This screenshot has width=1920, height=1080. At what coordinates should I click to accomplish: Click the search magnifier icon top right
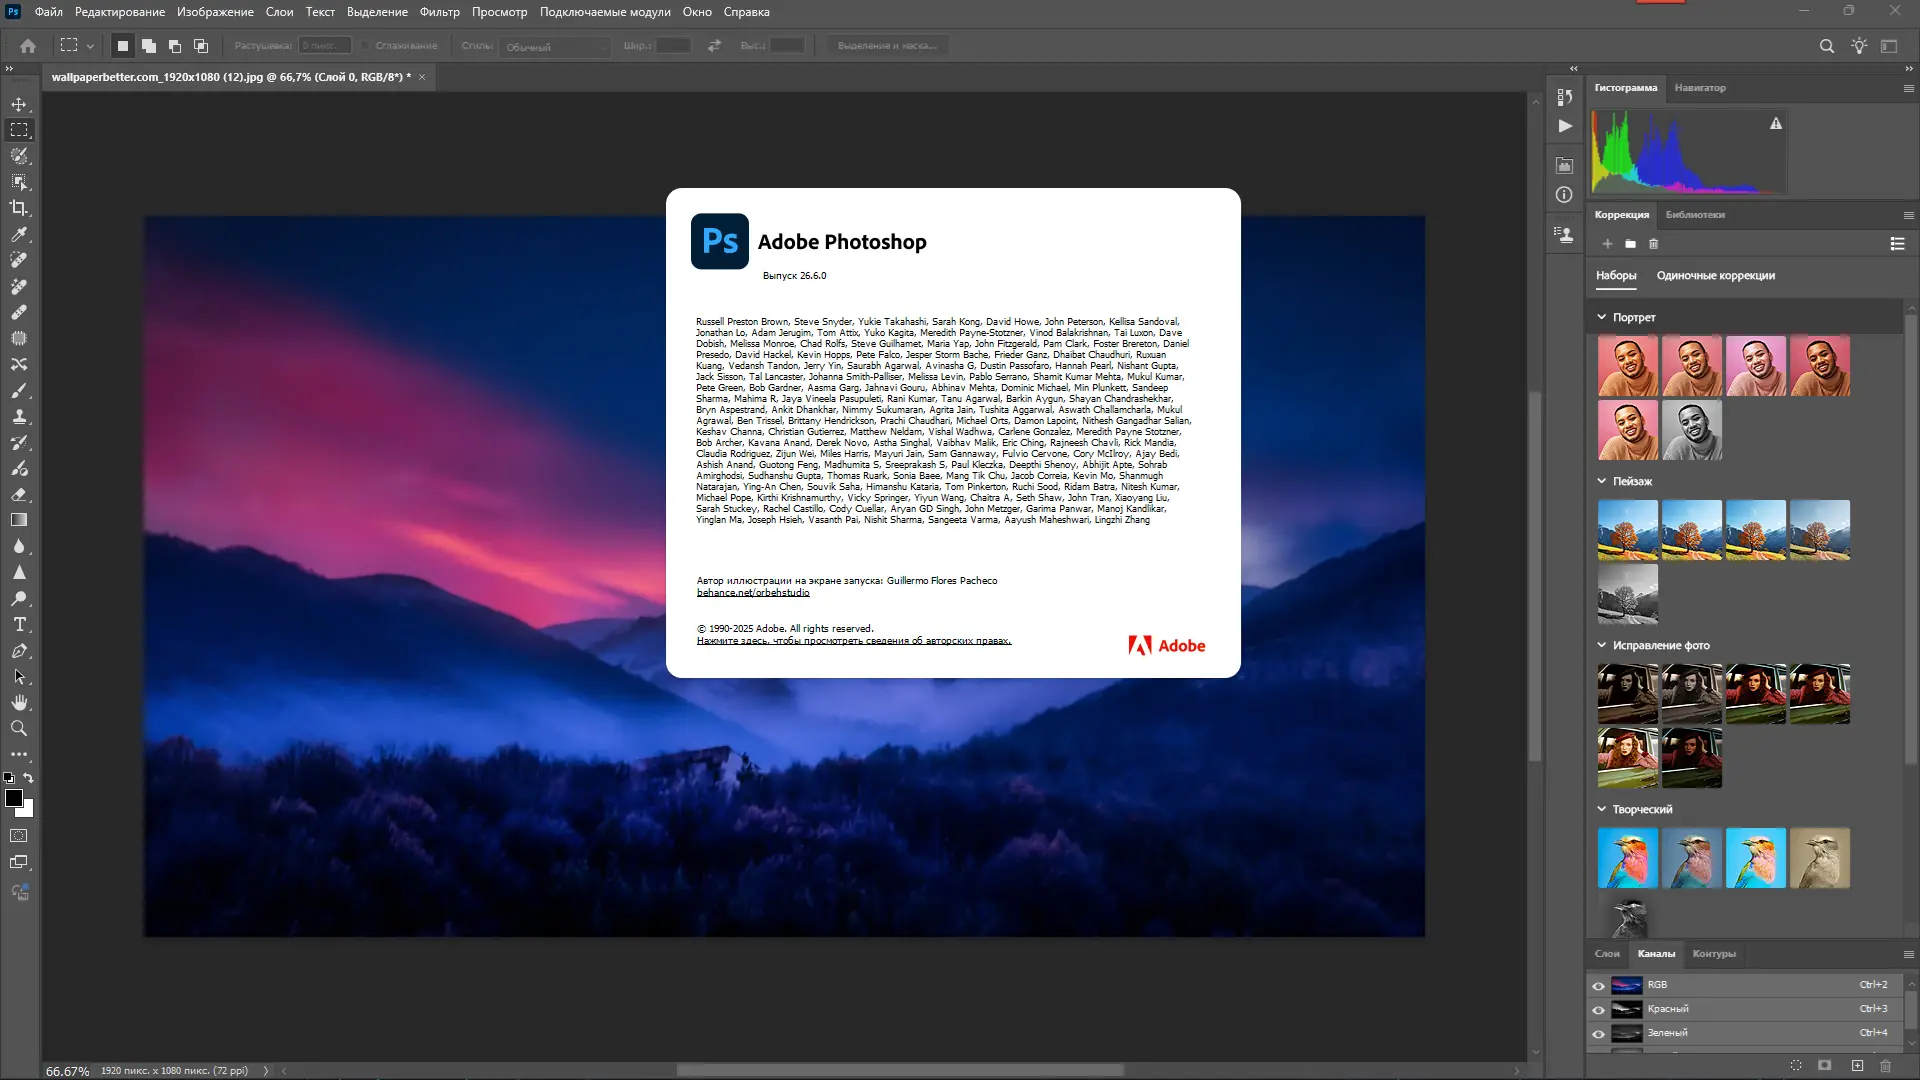(1826, 46)
